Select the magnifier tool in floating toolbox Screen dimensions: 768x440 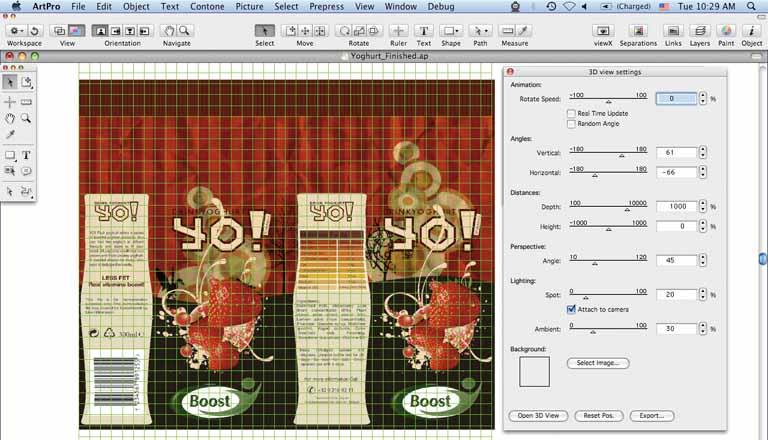pyautogui.click(x=26, y=118)
